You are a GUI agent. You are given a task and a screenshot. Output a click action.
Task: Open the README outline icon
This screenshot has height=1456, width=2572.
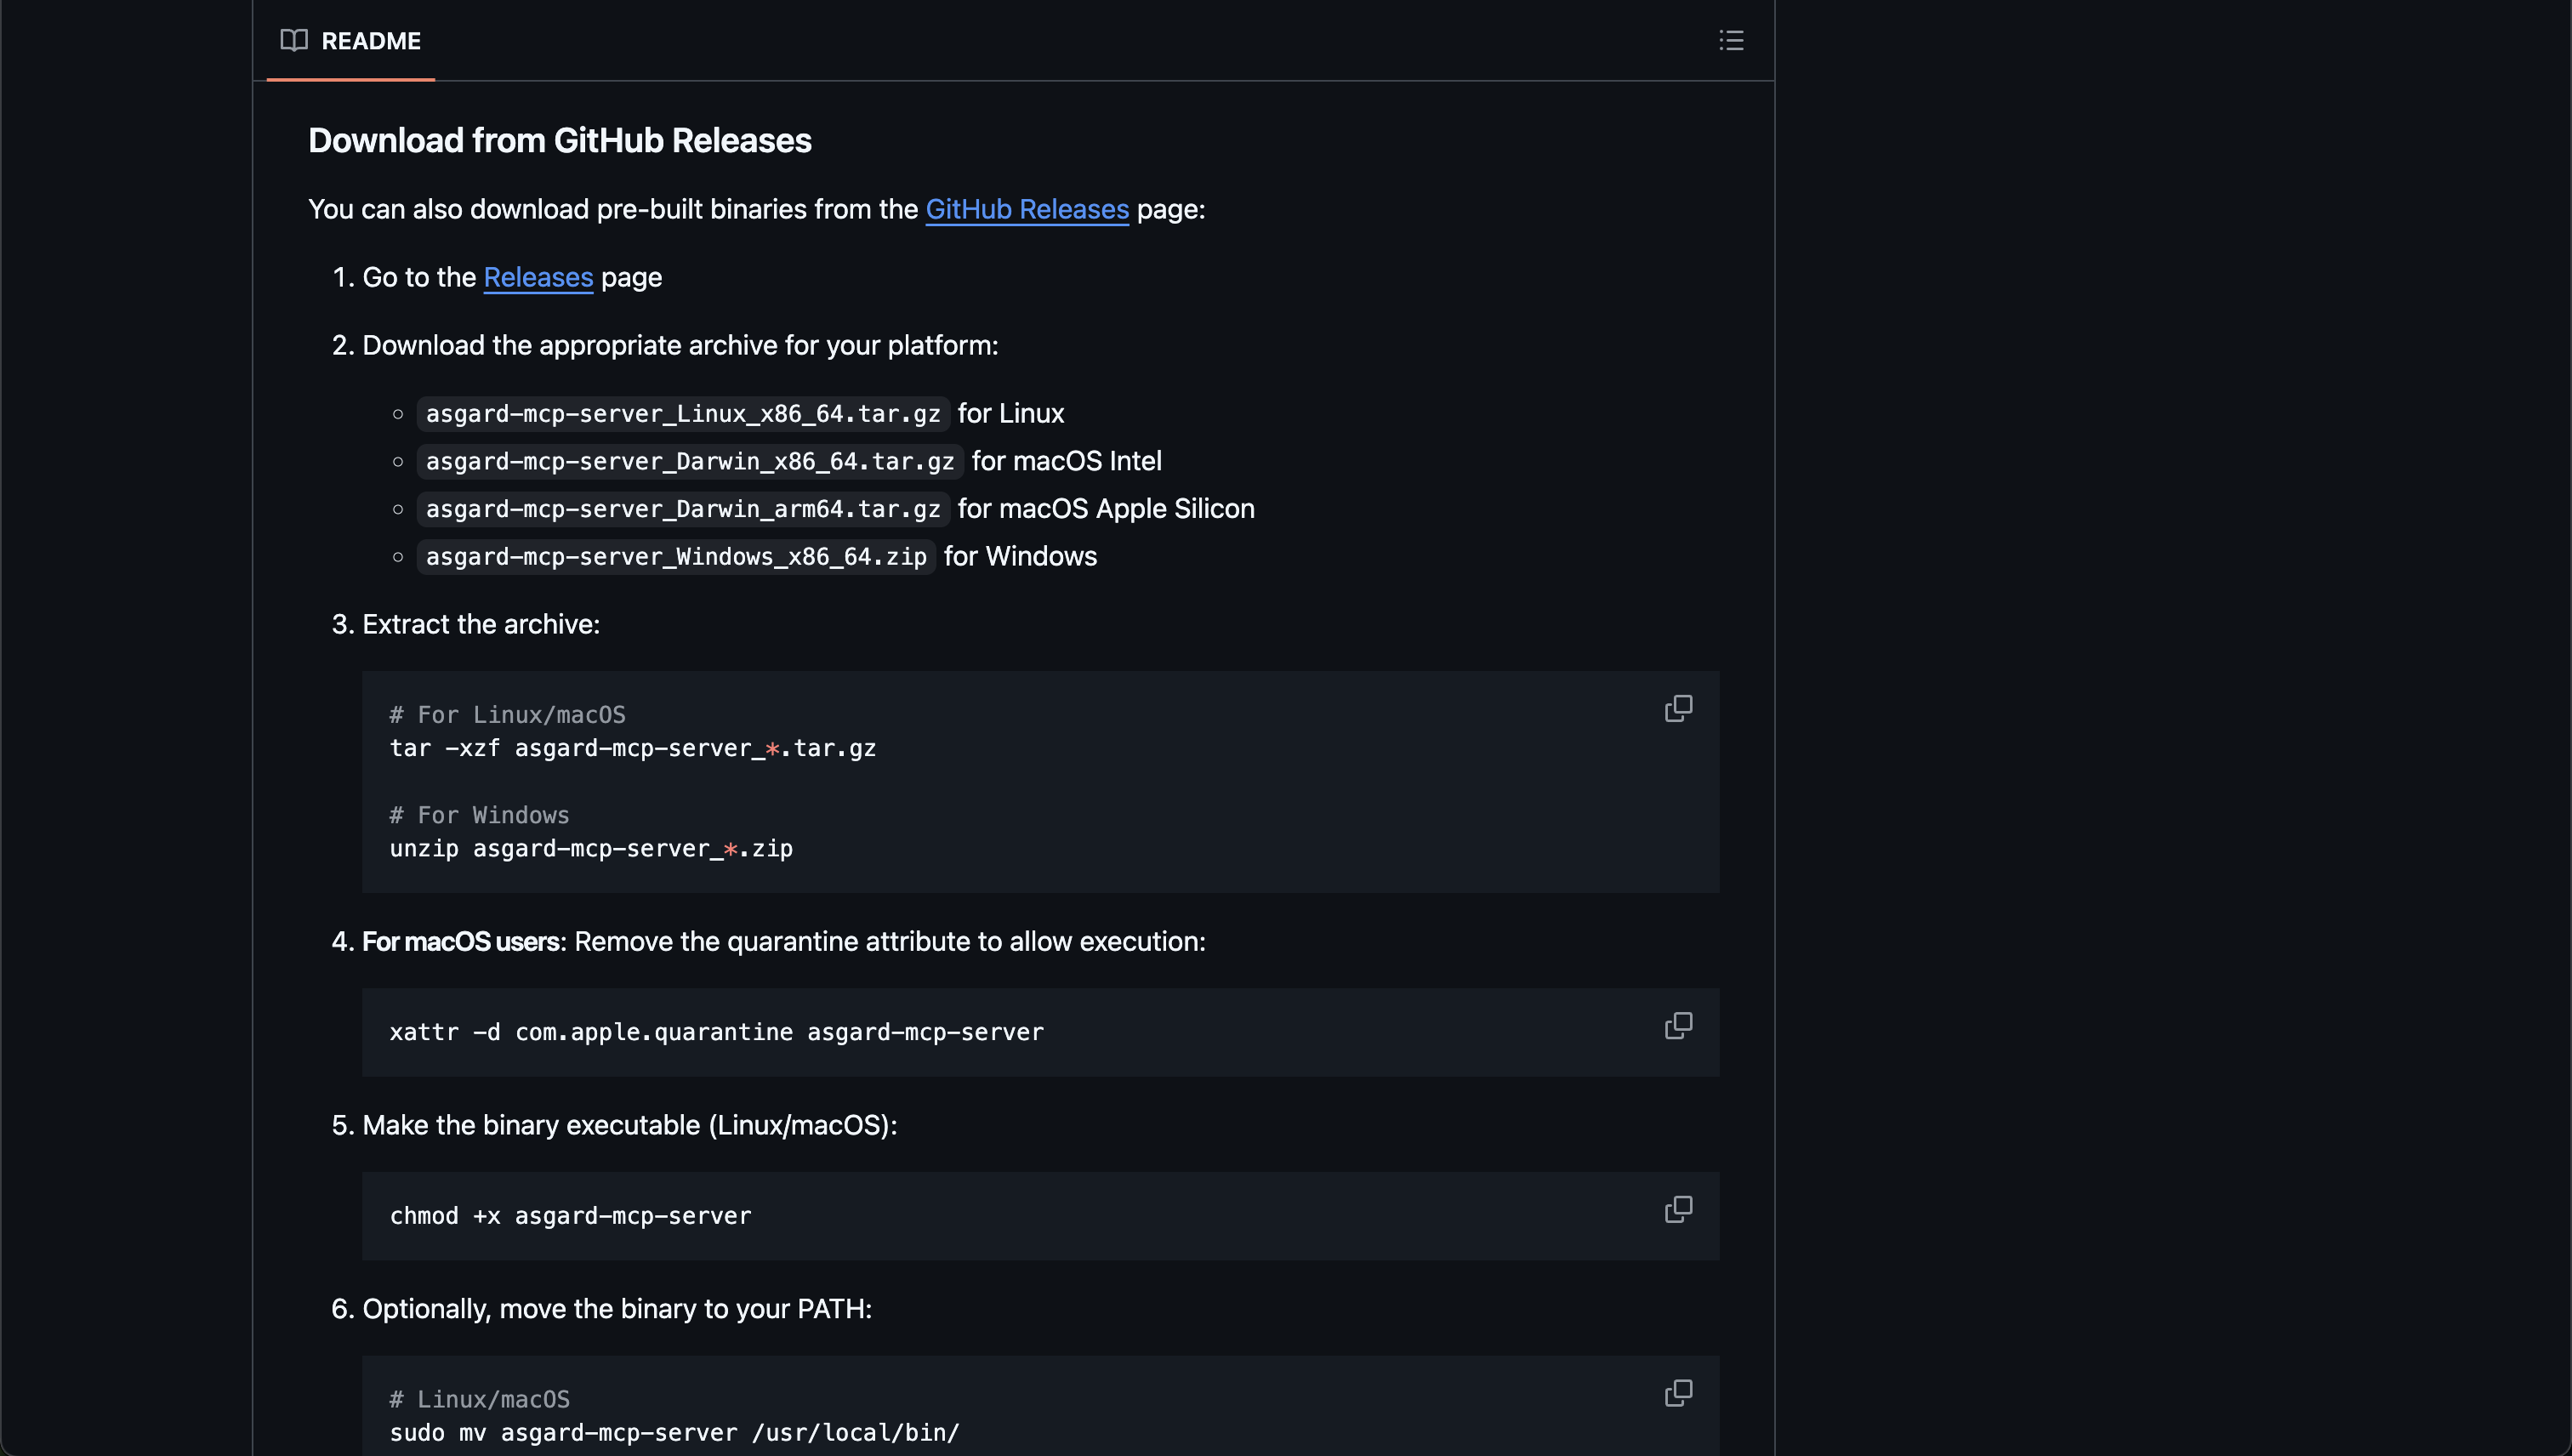[x=1731, y=40]
